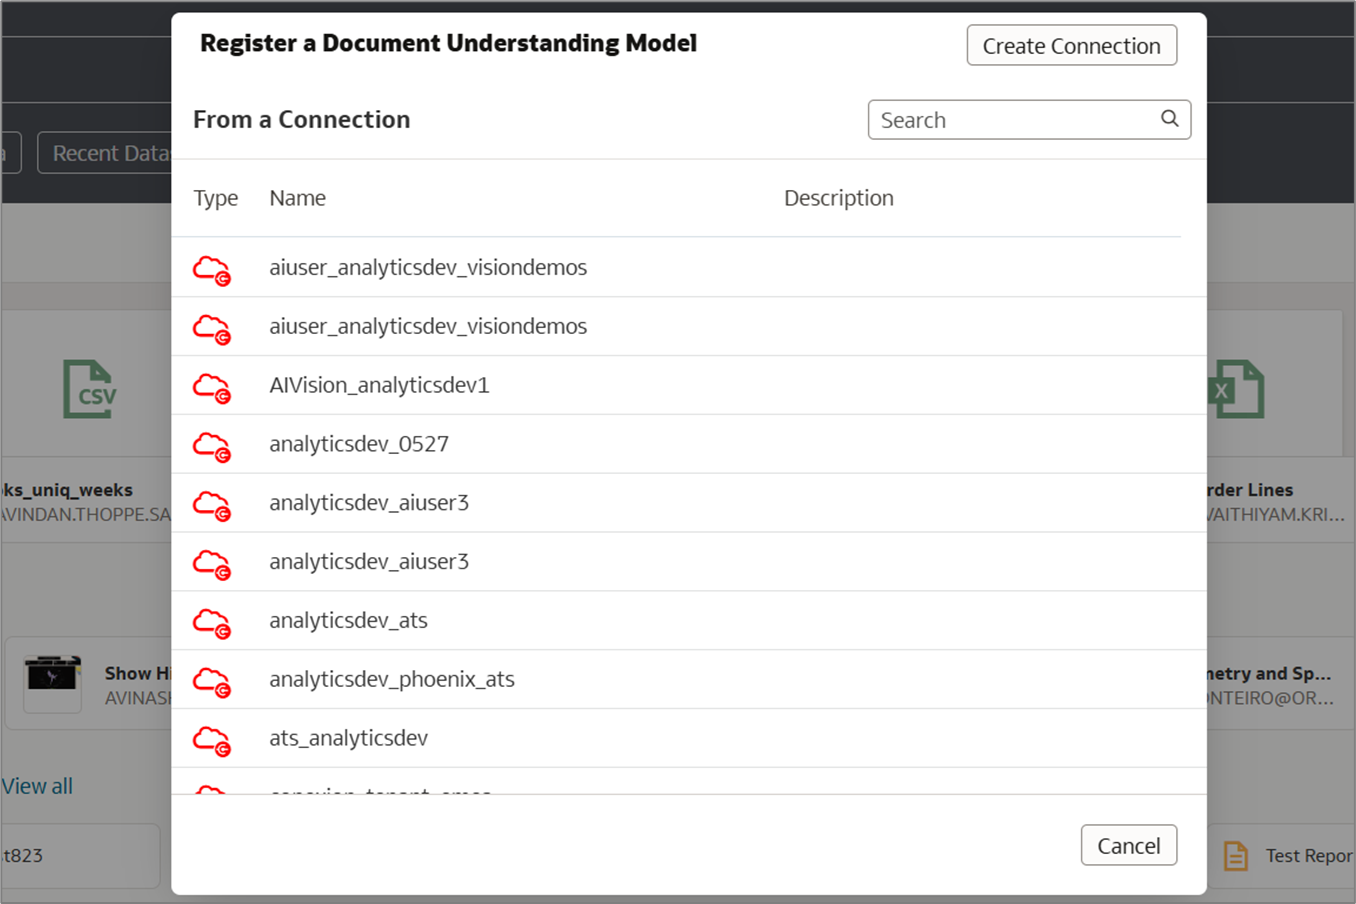Click the green CSV file icon

point(90,389)
